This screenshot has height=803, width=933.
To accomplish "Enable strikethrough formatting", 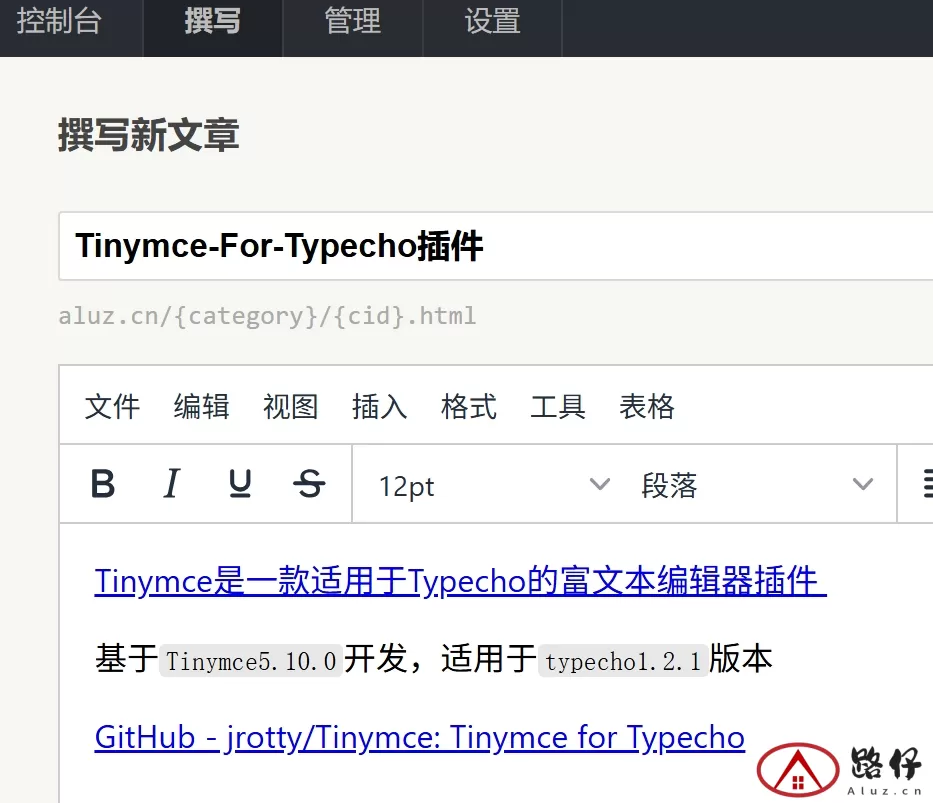I will (309, 485).
